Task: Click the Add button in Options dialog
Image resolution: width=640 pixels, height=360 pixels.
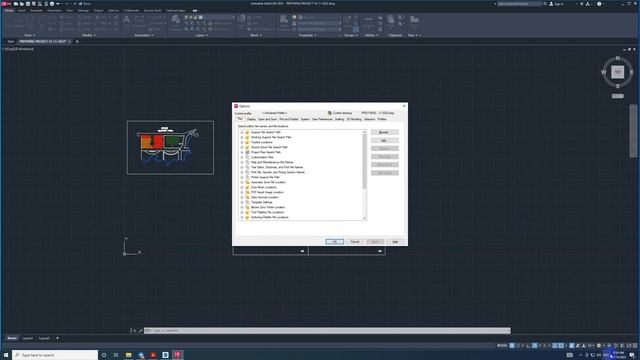Action: 384,140
